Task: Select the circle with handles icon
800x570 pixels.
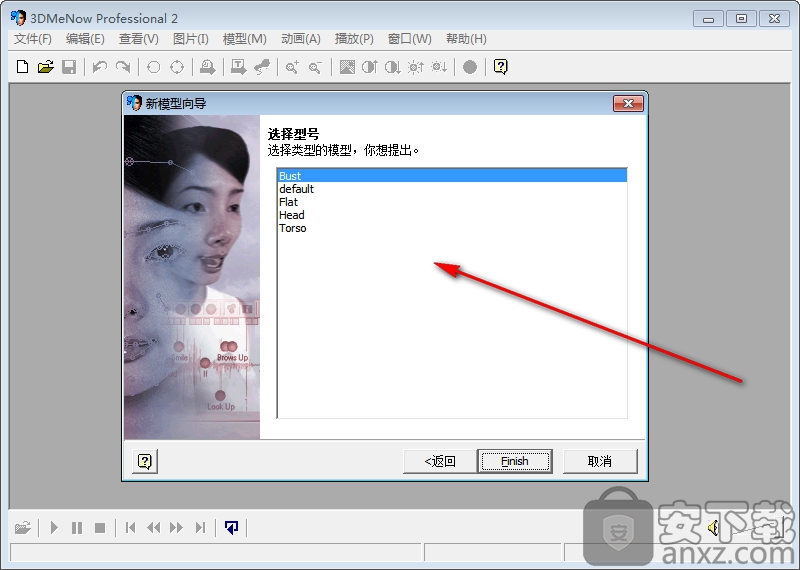Action: (x=177, y=67)
